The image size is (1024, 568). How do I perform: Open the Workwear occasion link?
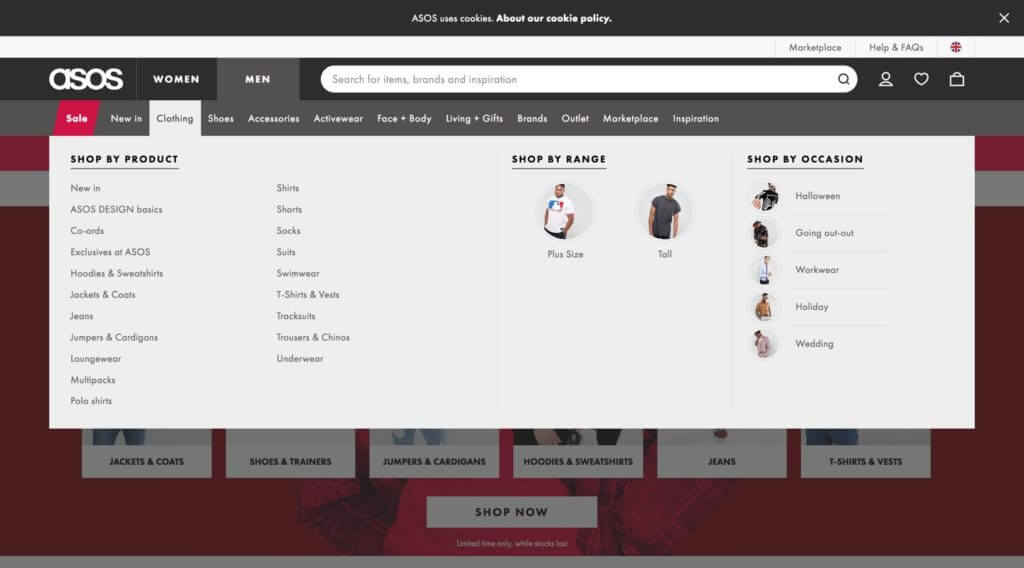817,270
